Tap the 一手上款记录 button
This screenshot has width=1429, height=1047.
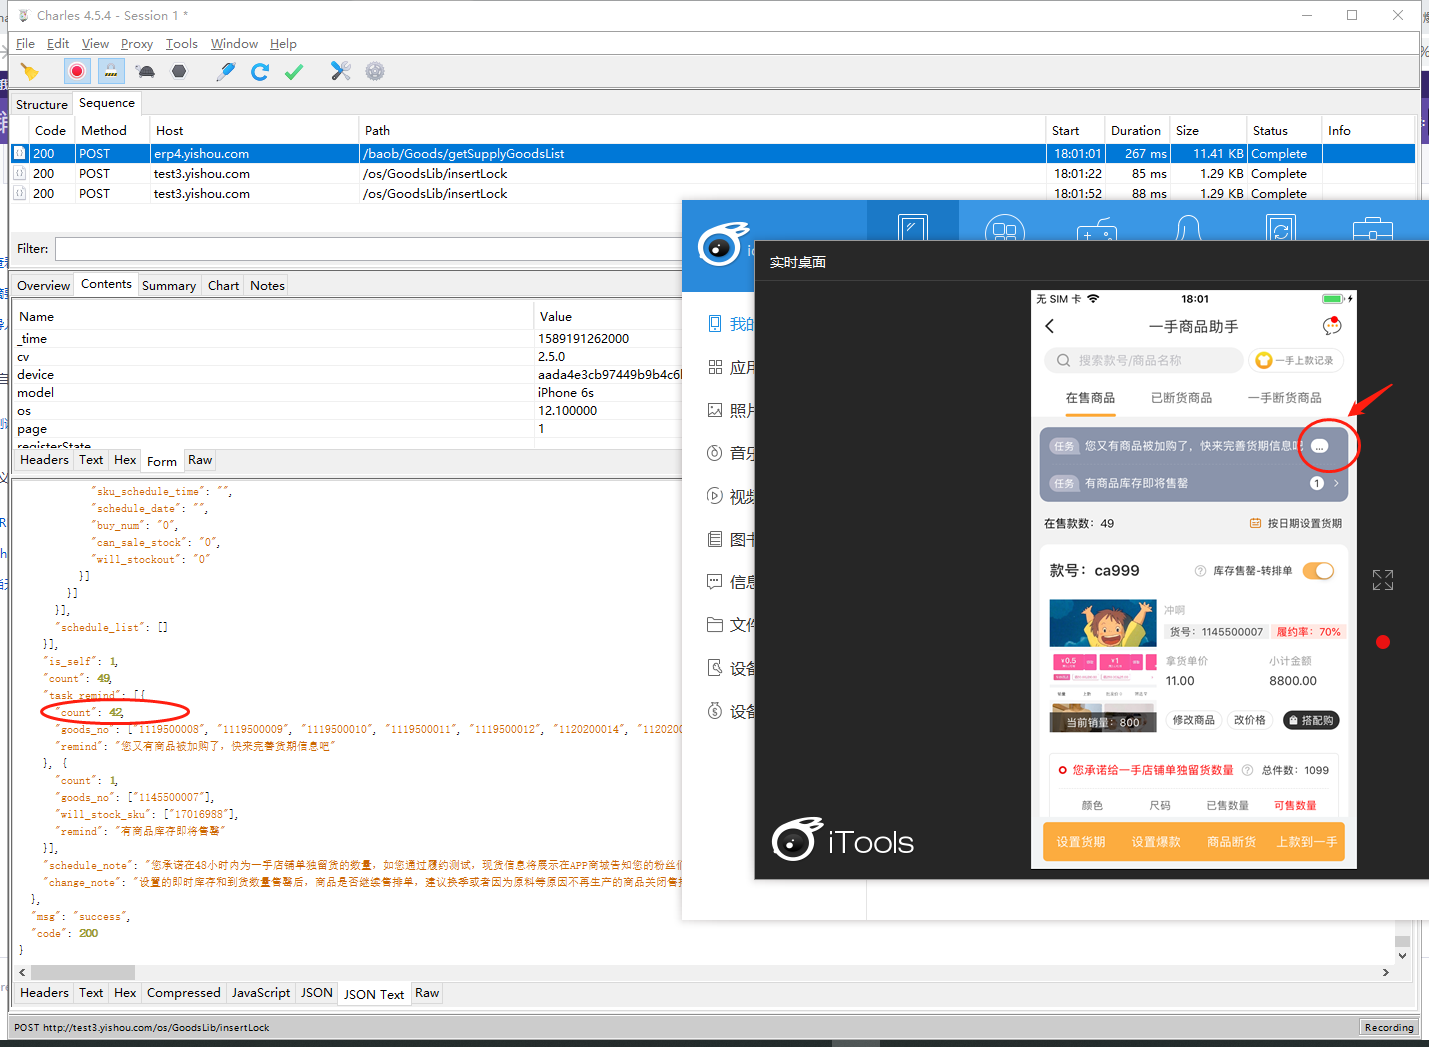pos(1296,360)
